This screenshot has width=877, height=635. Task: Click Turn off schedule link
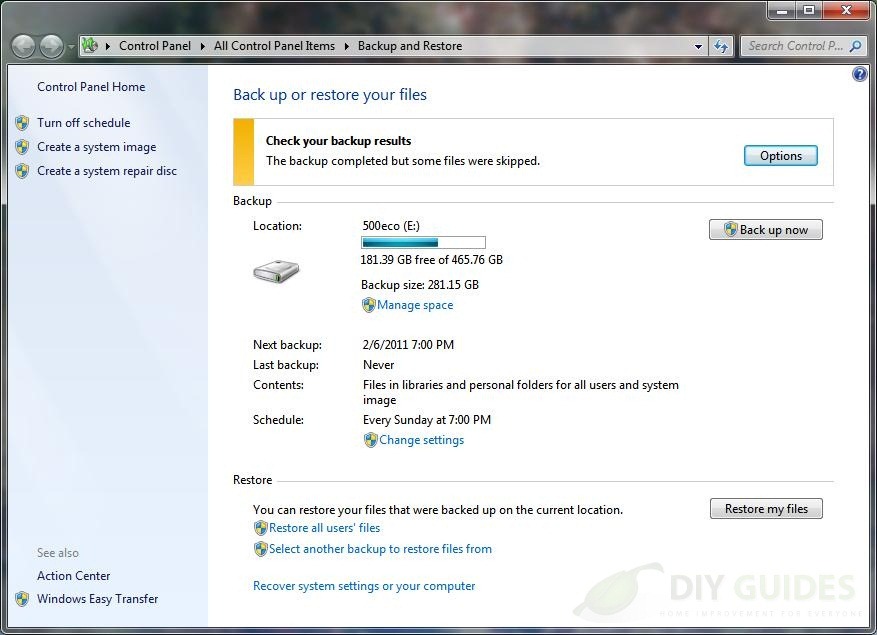(83, 123)
